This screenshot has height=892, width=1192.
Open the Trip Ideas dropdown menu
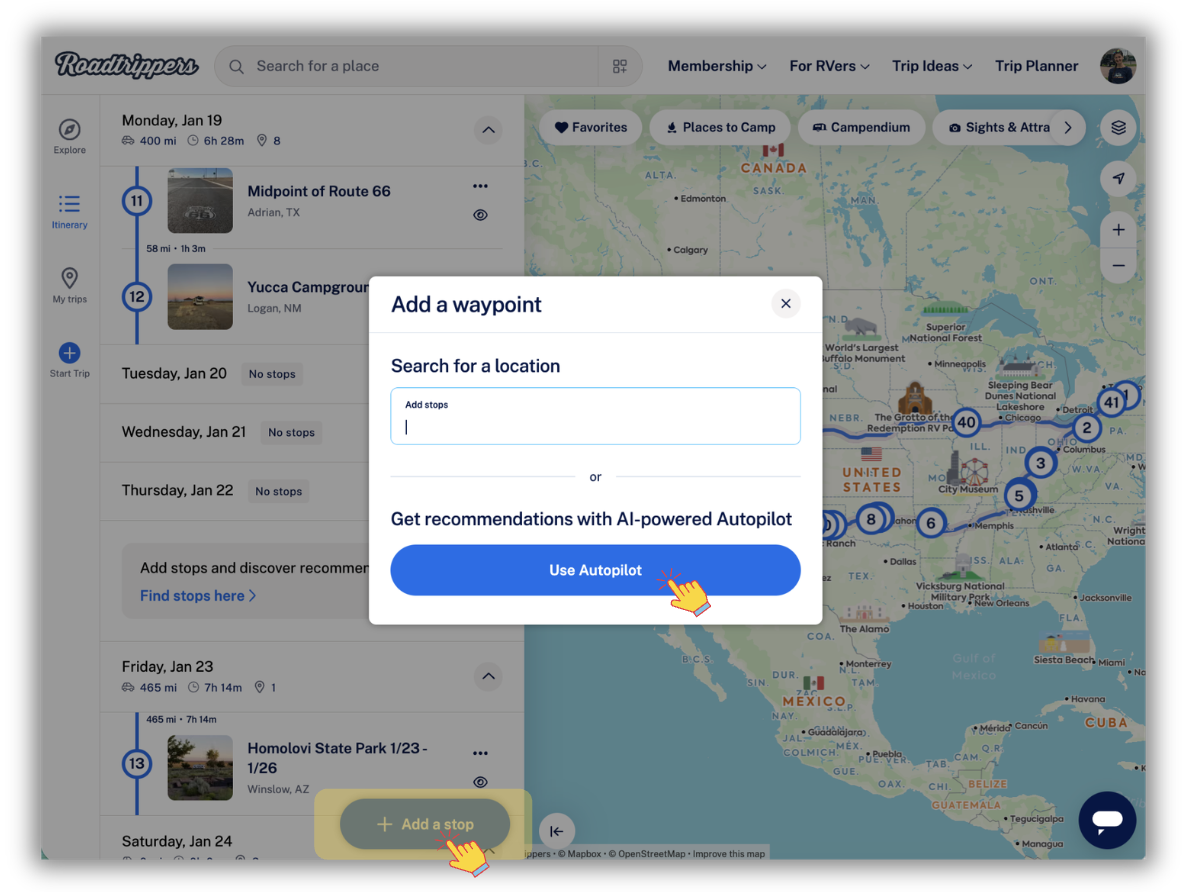pyautogui.click(x=932, y=66)
